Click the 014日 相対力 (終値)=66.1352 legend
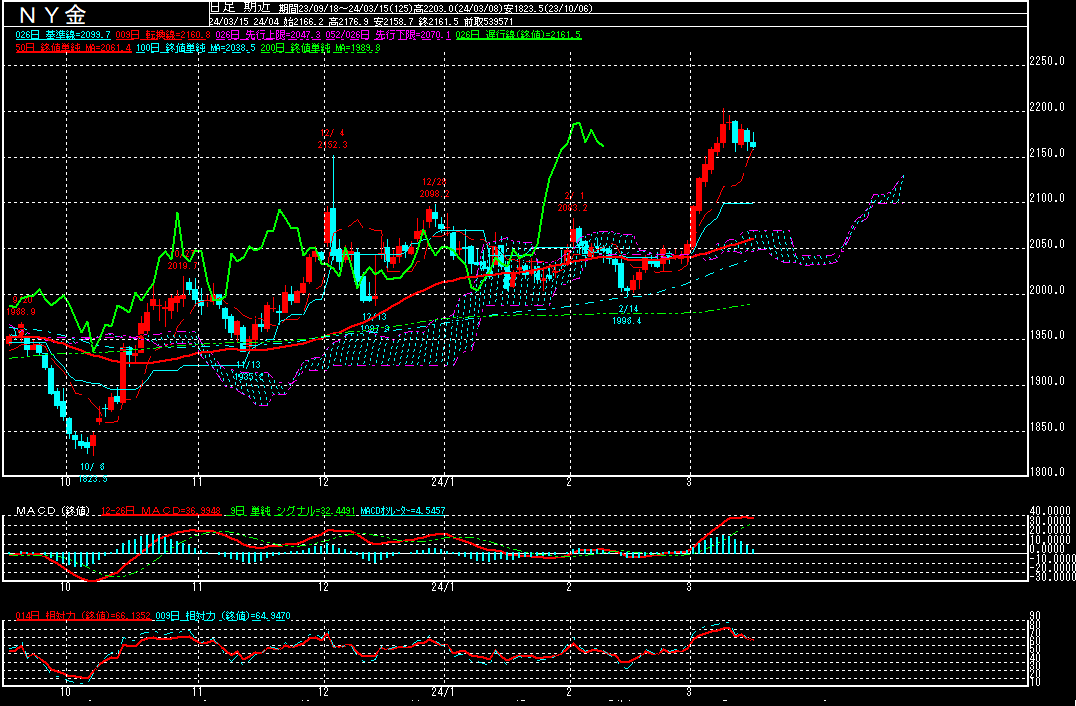 [x=82, y=616]
